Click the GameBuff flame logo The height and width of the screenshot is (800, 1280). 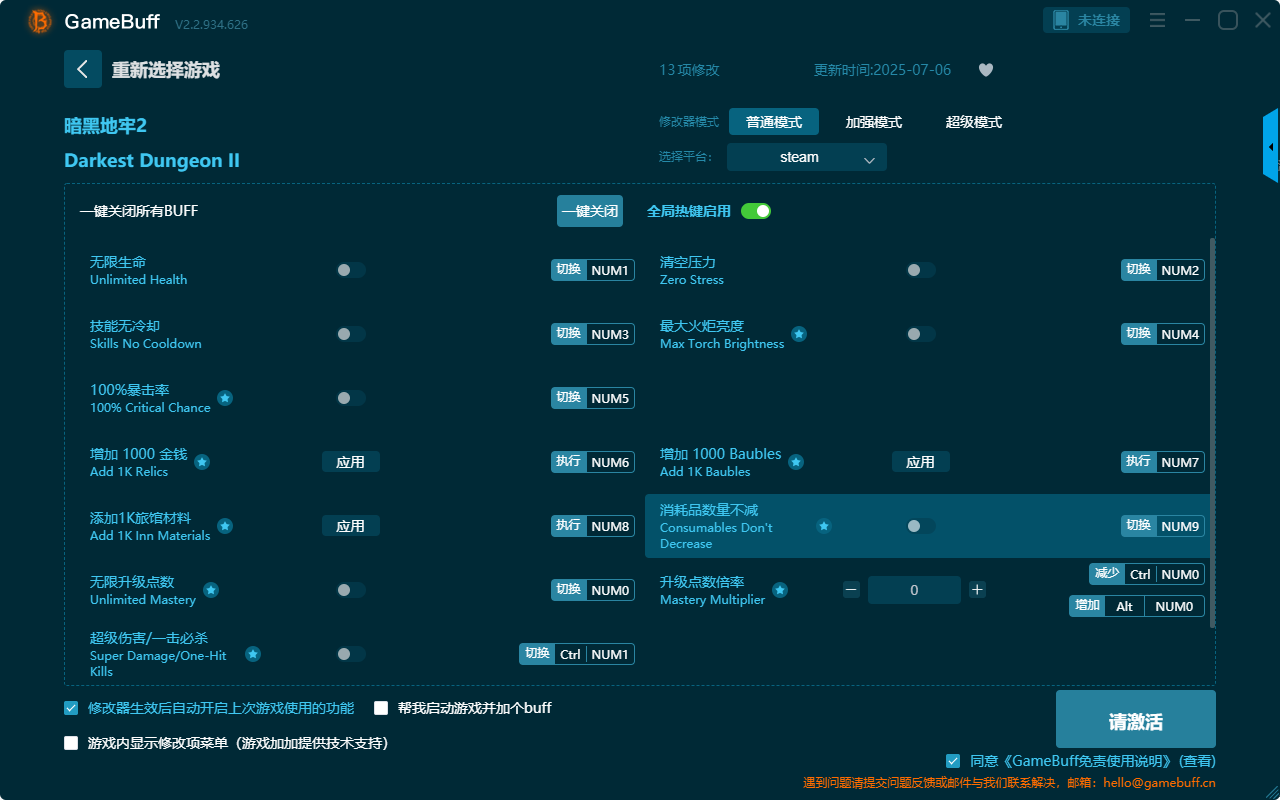(x=38, y=20)
